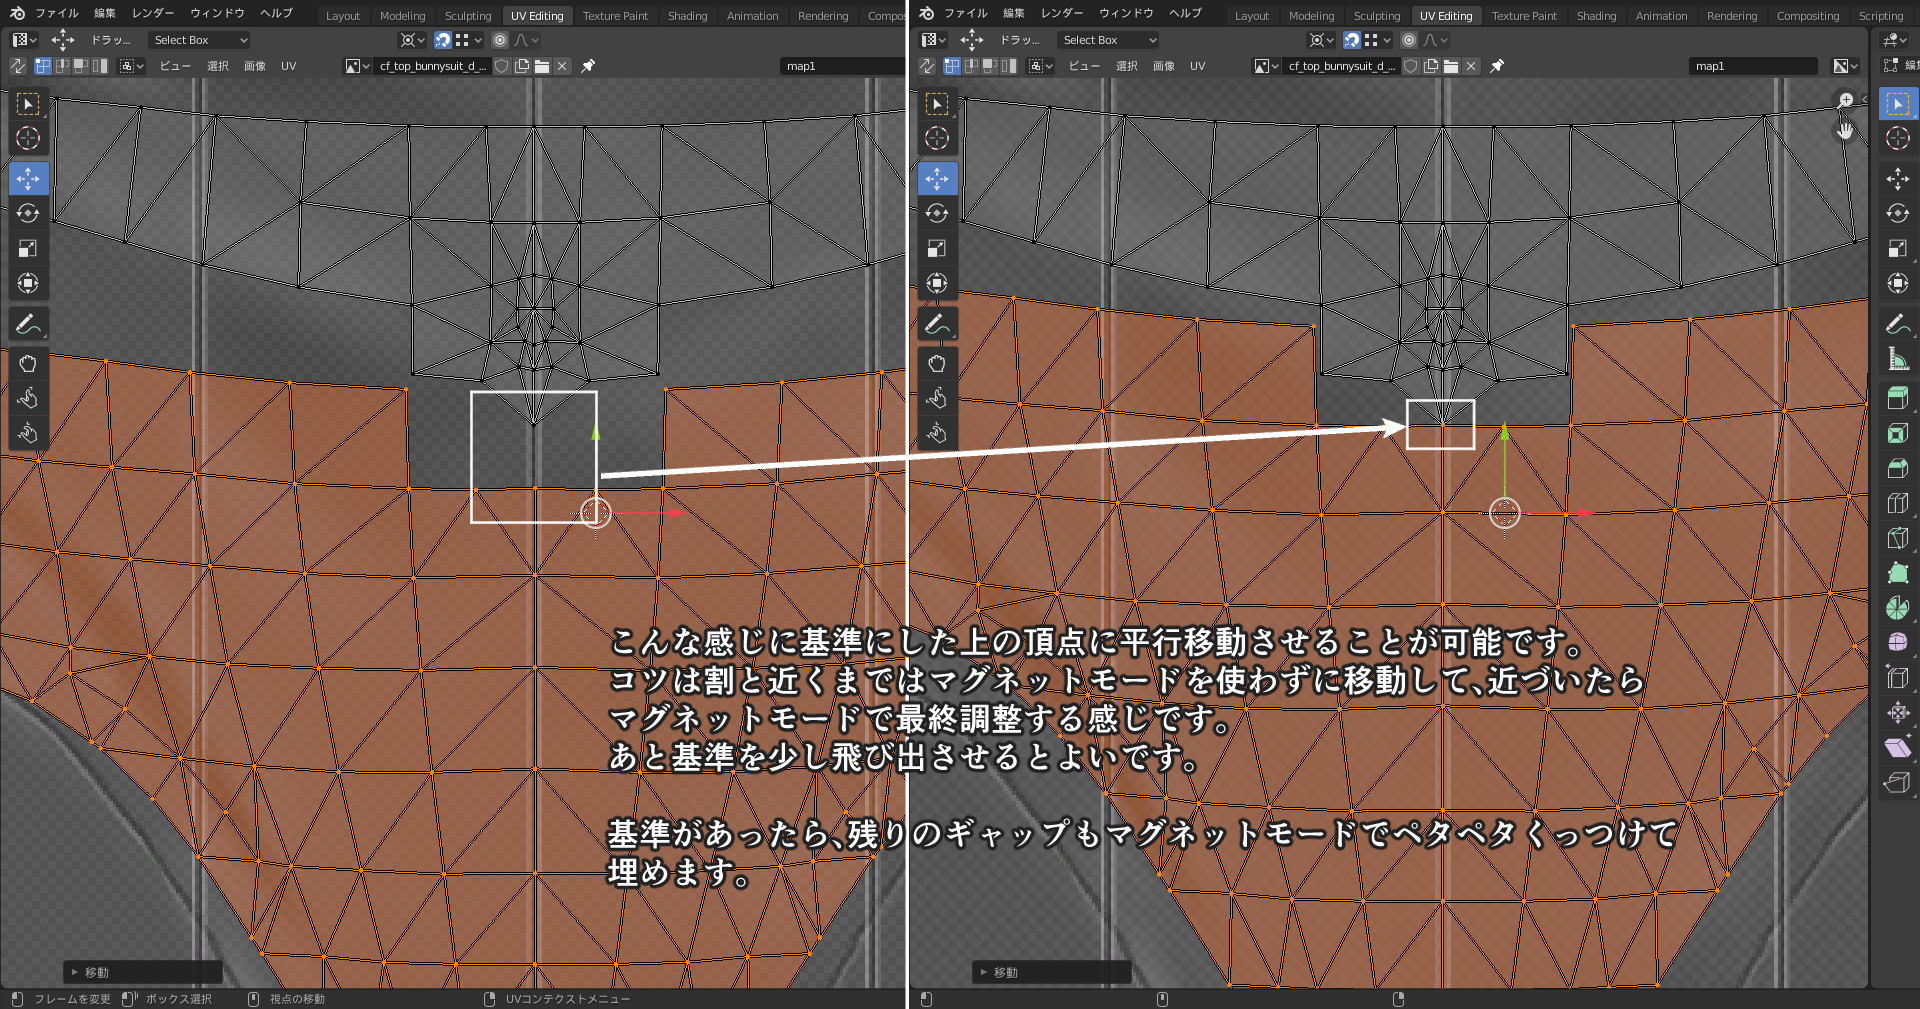The image size is (1920, 1009).
Task: Activate the Move tool in left UV editor
Action: pos(28,179)
